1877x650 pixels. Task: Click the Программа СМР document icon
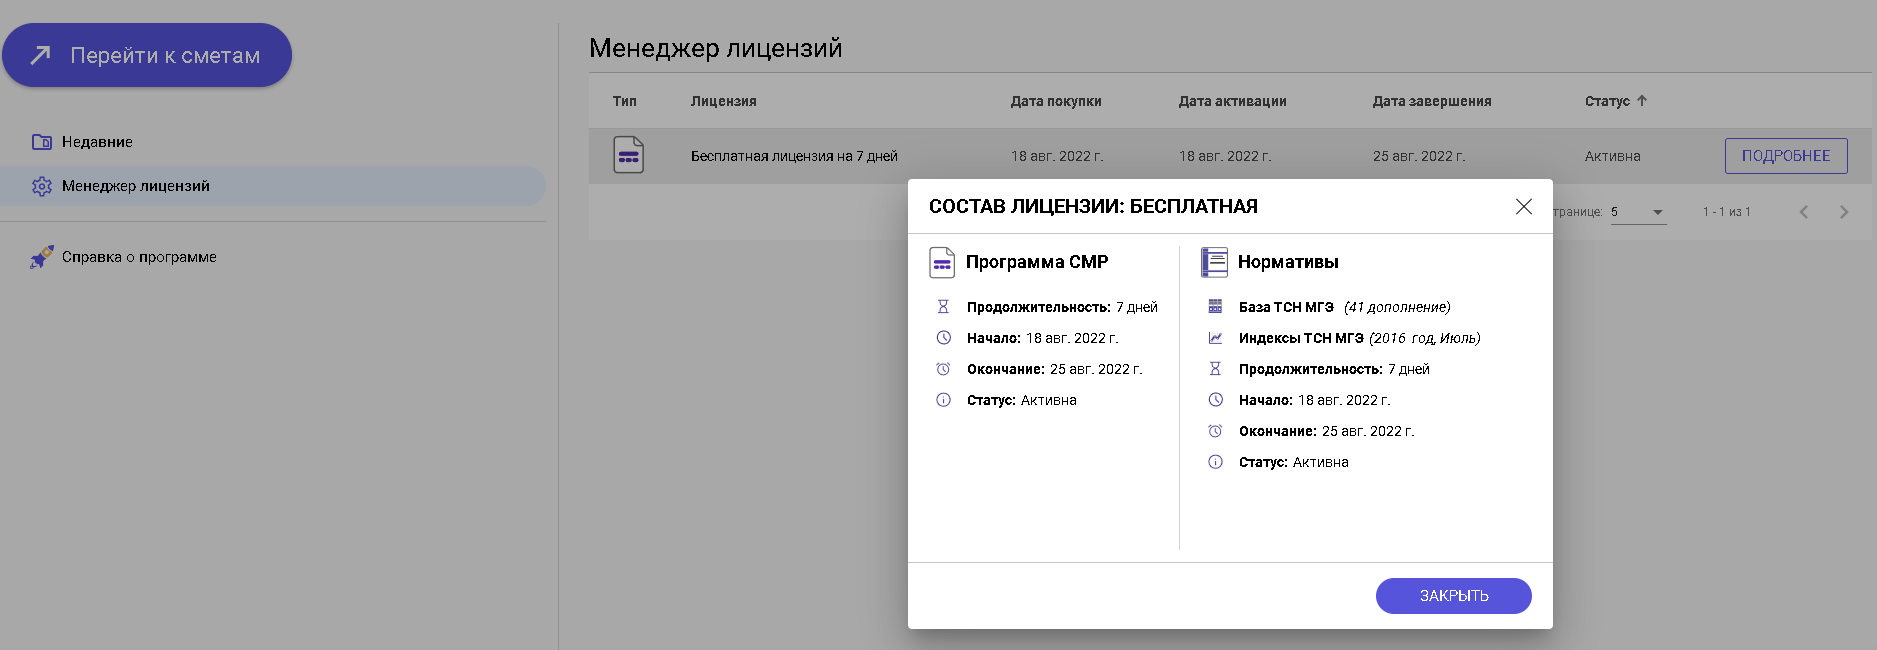942,263
